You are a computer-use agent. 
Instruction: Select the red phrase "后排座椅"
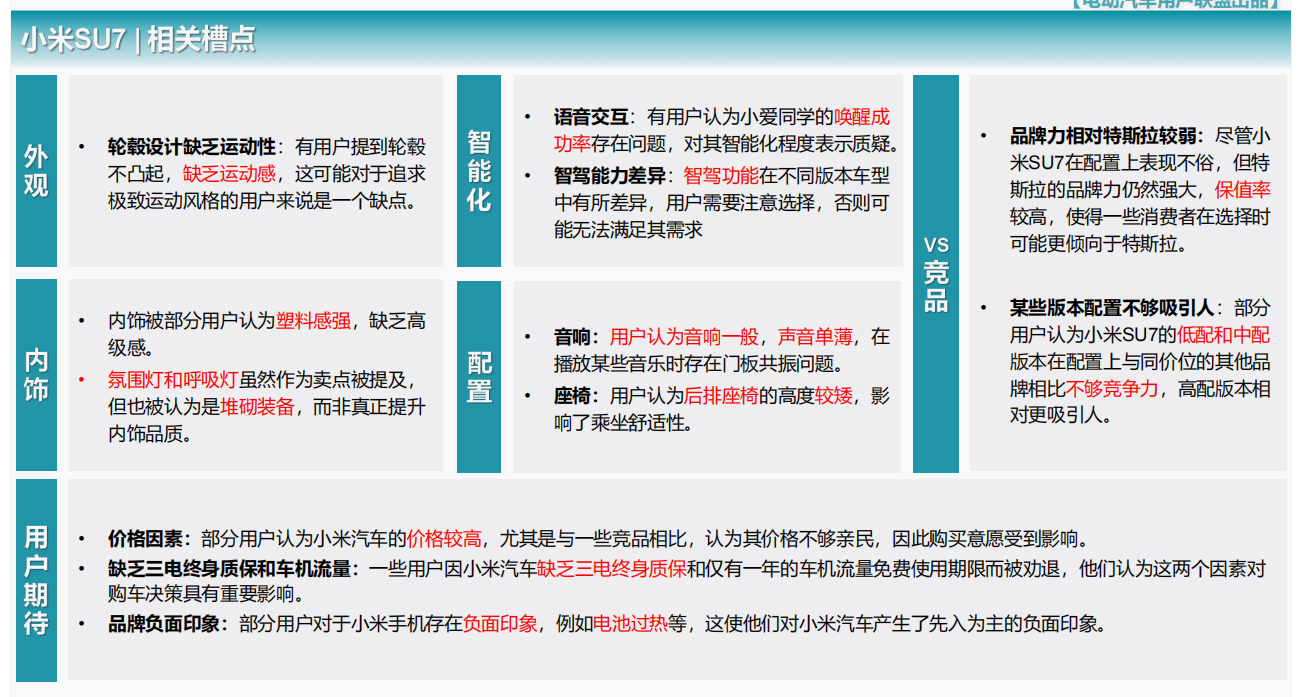coord(721,397)
